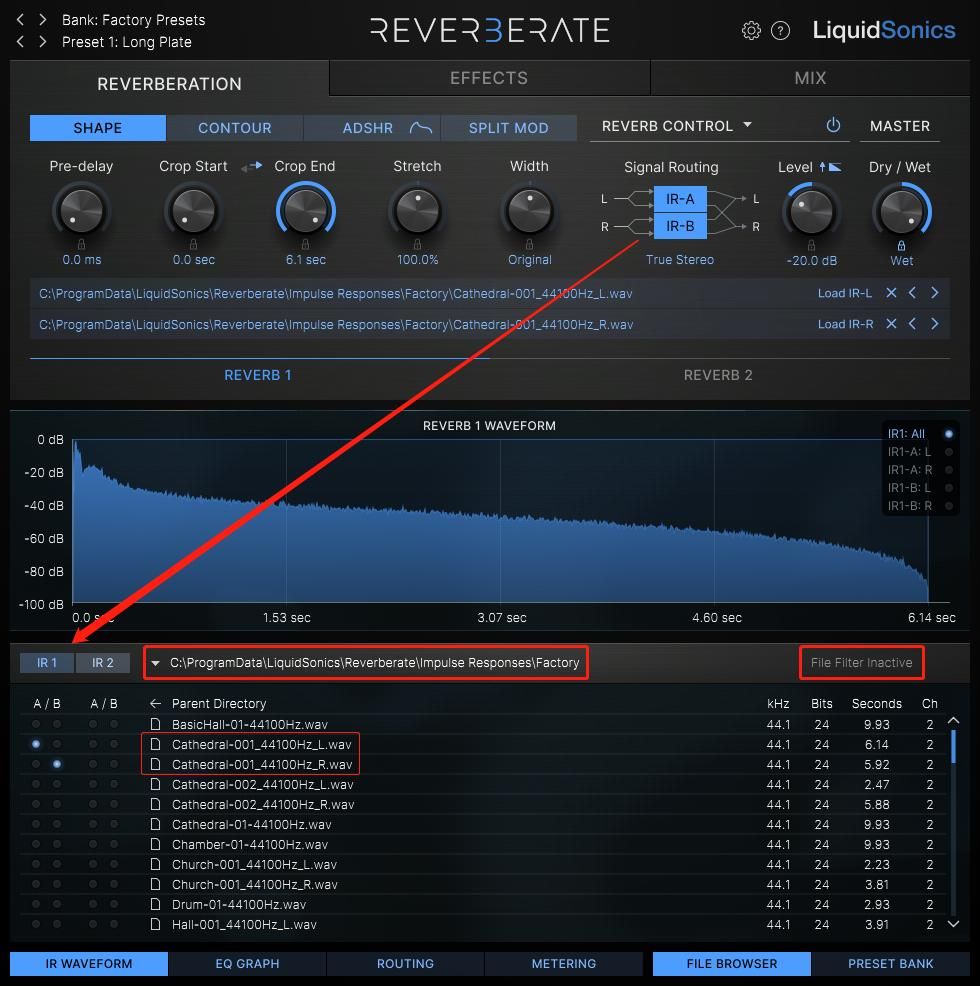Click Load IR-R button

pyautogui.click(x=845, y=324)
